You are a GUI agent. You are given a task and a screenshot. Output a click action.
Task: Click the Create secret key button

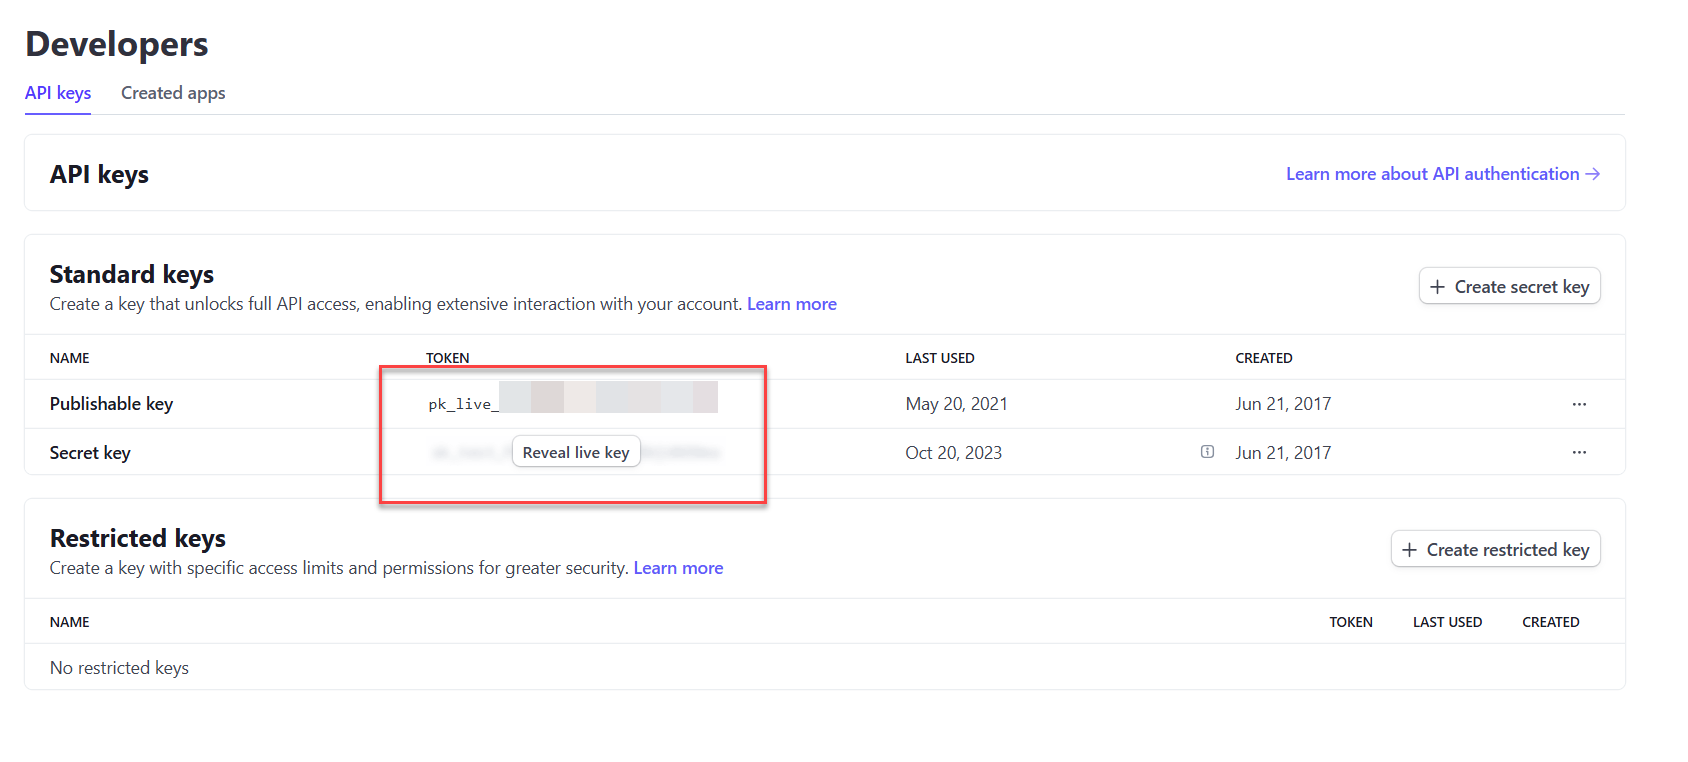point(1509,287)
